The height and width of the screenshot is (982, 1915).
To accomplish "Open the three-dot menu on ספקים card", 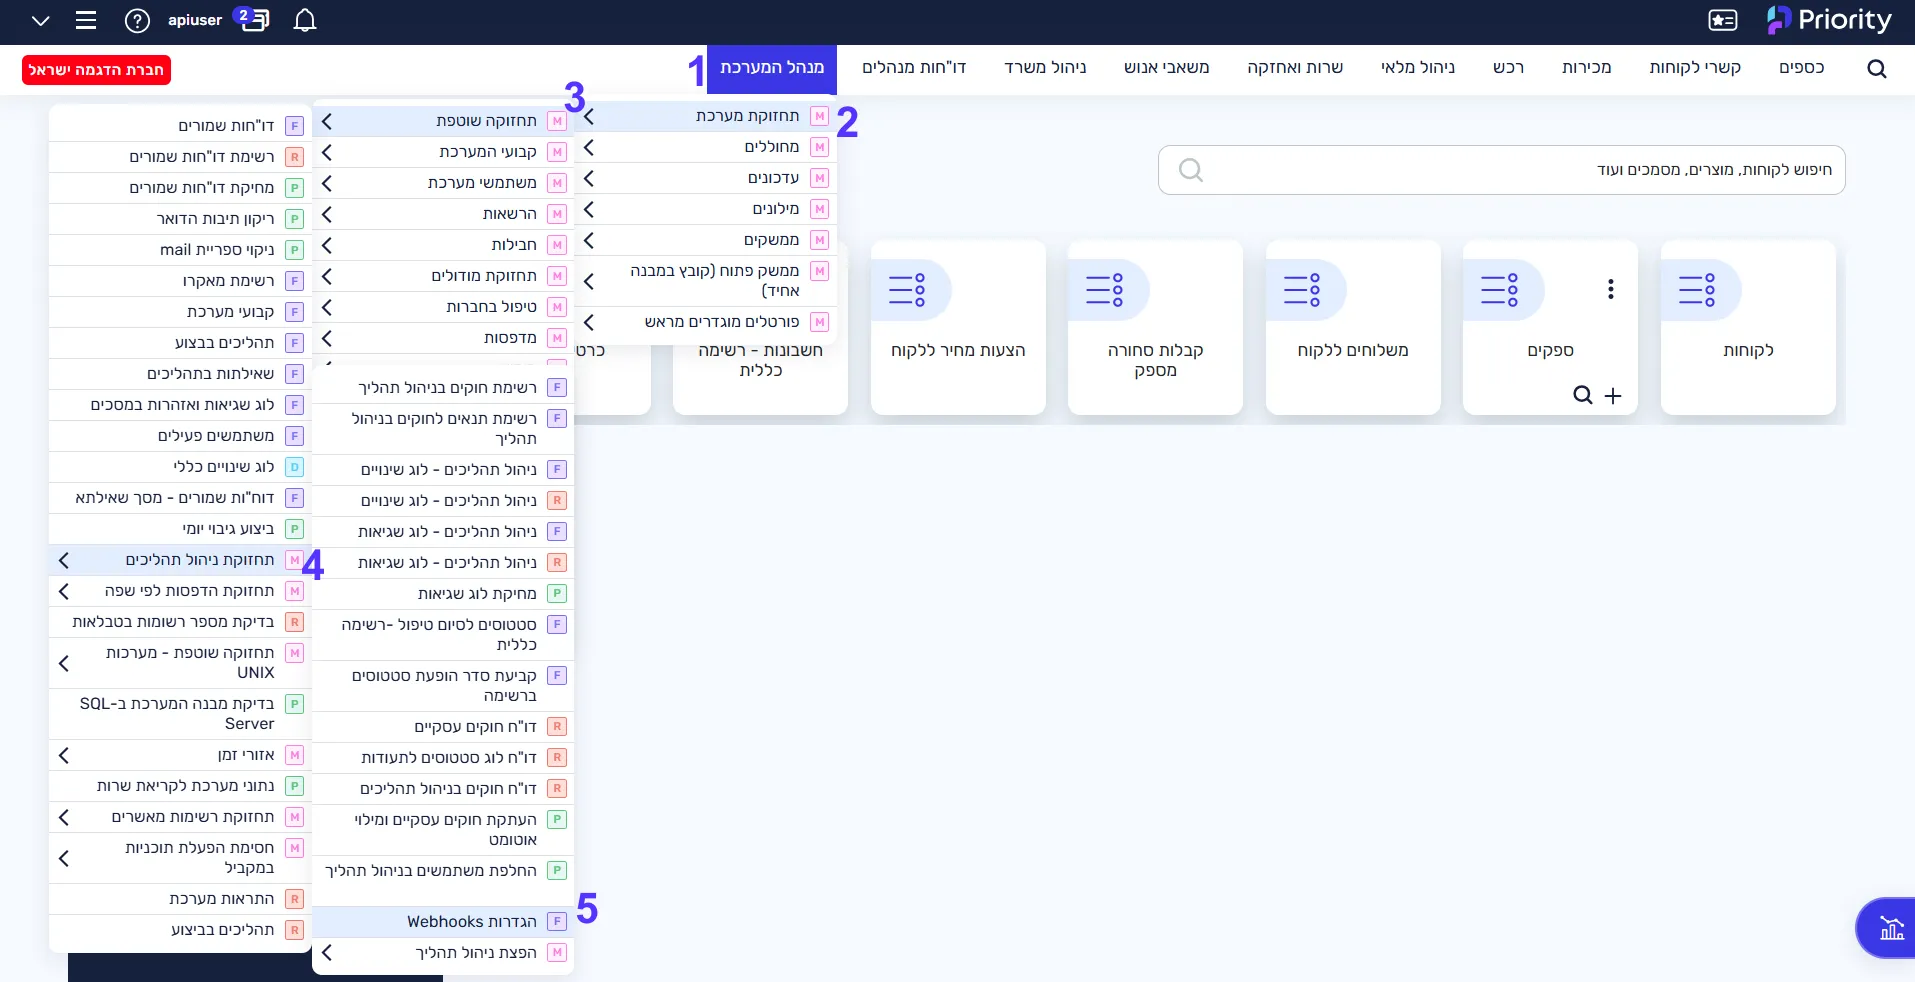I will pyautogui.click(x=1610, y=289).
